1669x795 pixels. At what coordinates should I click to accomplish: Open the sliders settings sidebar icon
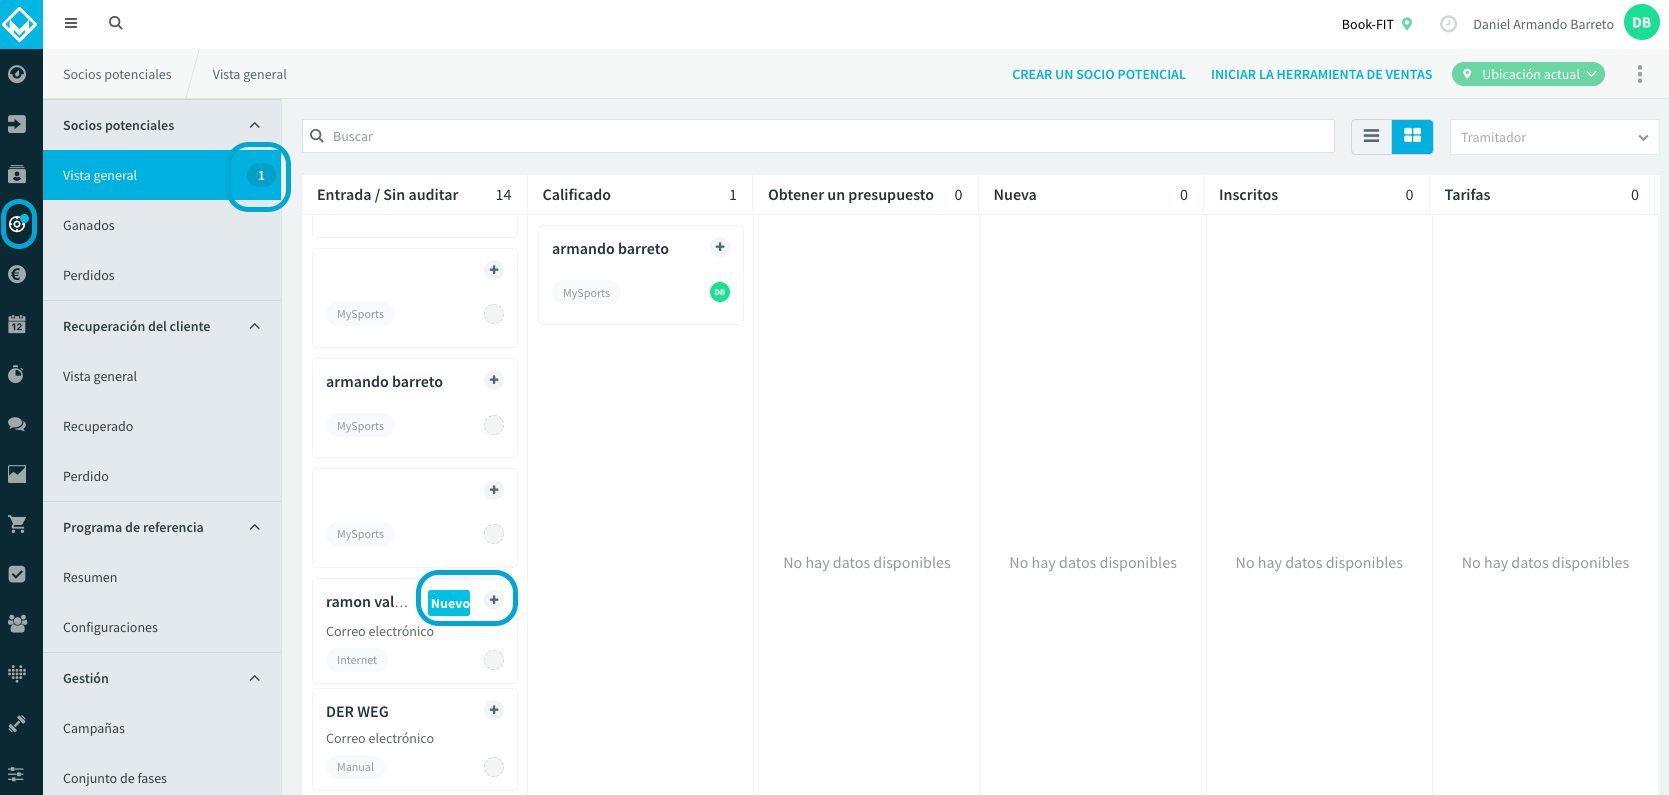[x=17, y=774]
